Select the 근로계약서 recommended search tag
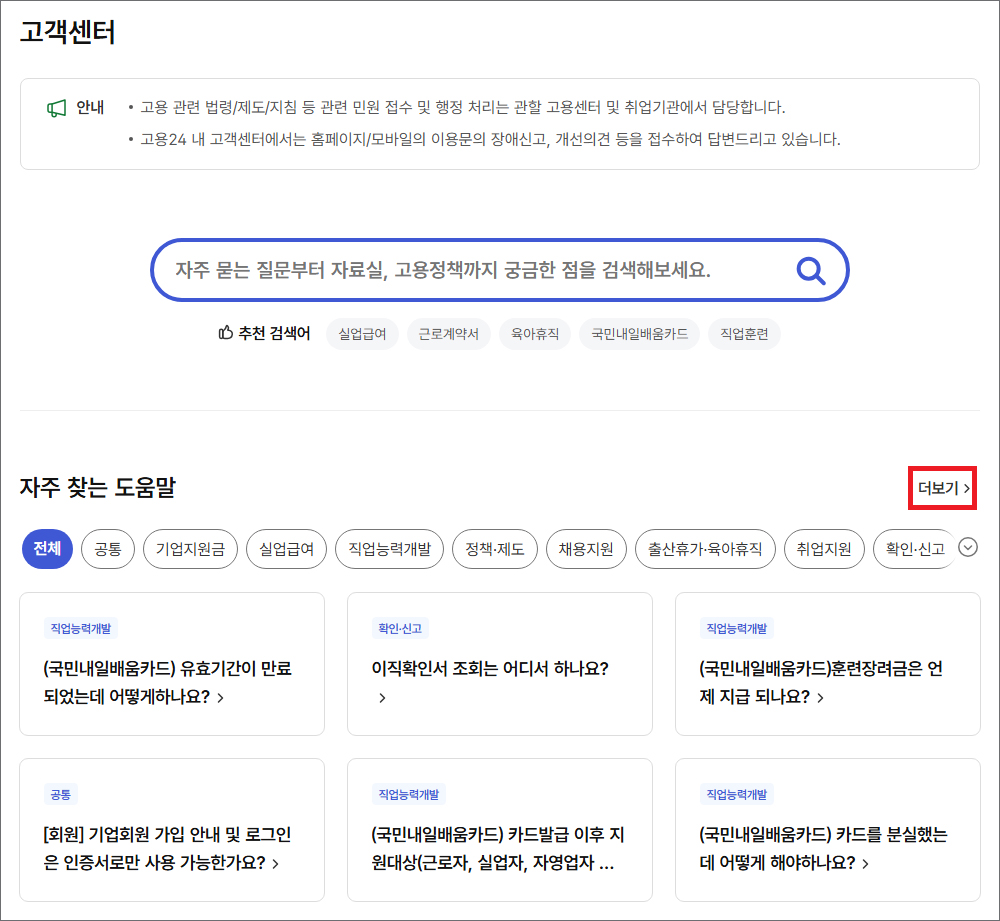The image size is (1000, 921). 448,335
